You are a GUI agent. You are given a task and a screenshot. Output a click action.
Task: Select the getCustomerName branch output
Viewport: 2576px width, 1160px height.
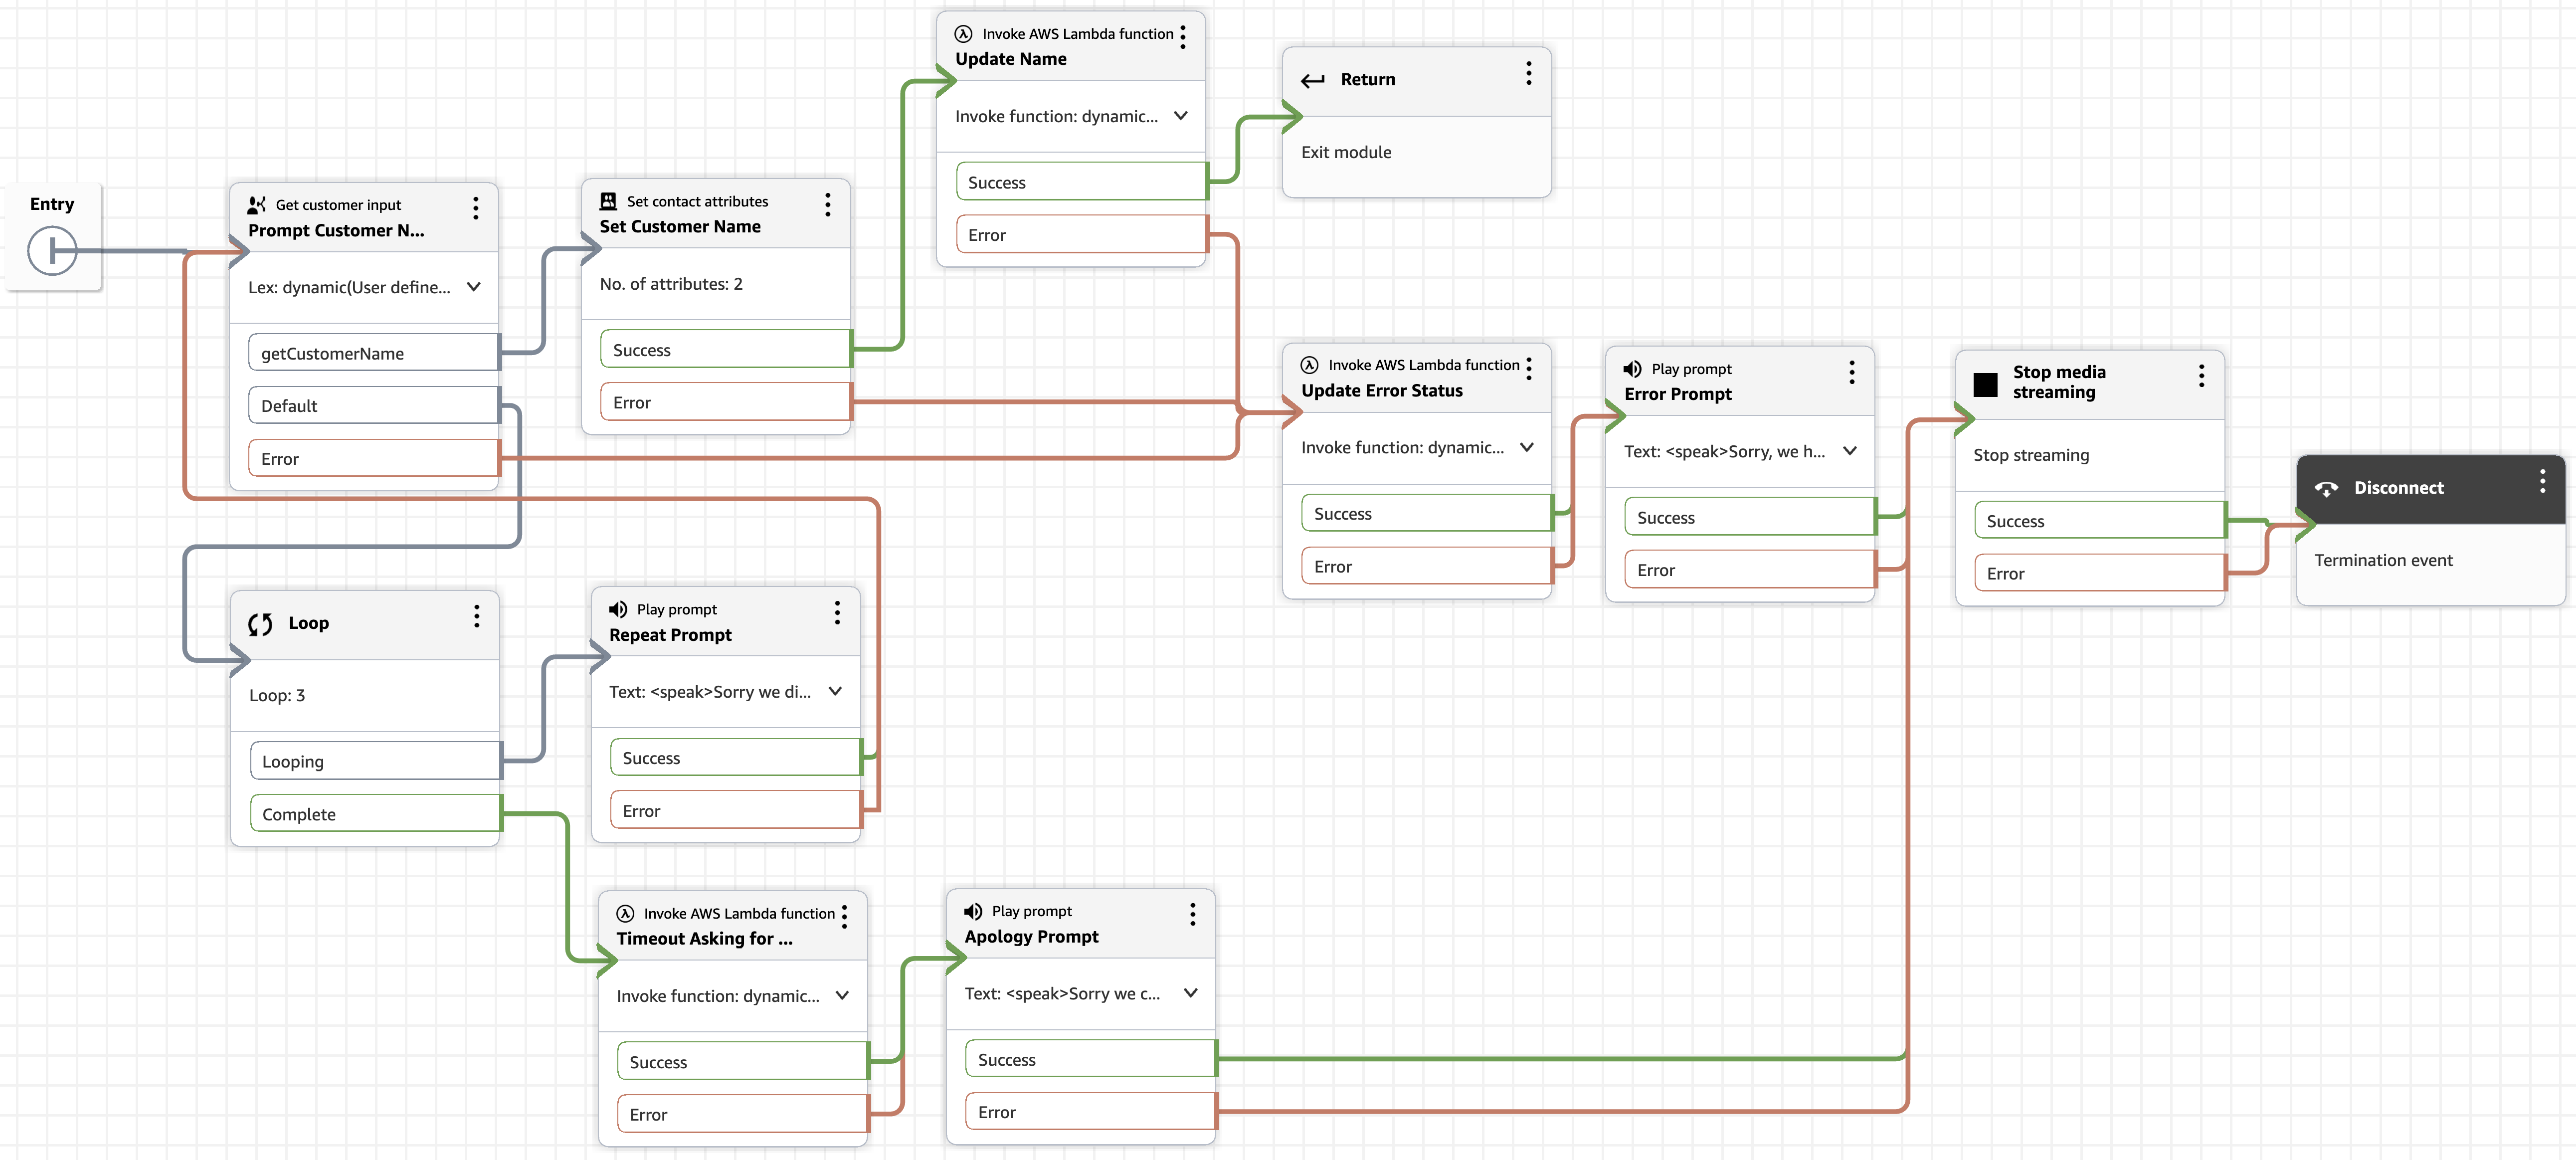tap(373, 353)
